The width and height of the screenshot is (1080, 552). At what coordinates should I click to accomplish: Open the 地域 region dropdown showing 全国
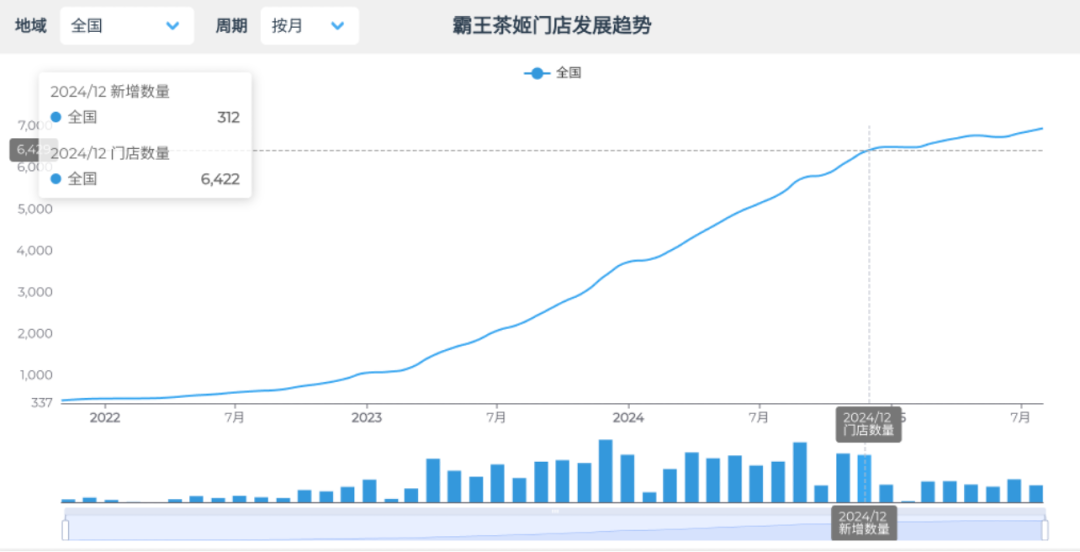click(127, 26)
